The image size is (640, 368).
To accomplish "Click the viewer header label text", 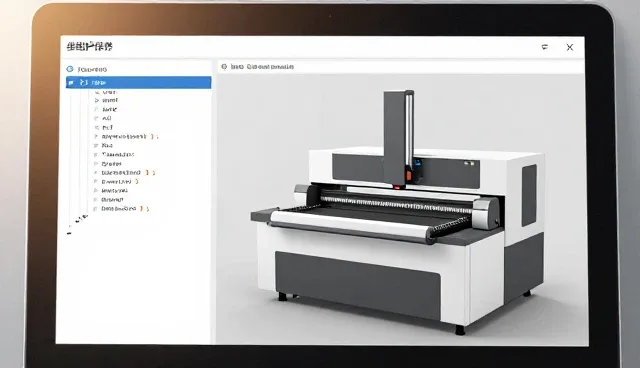I will (262, 67).
